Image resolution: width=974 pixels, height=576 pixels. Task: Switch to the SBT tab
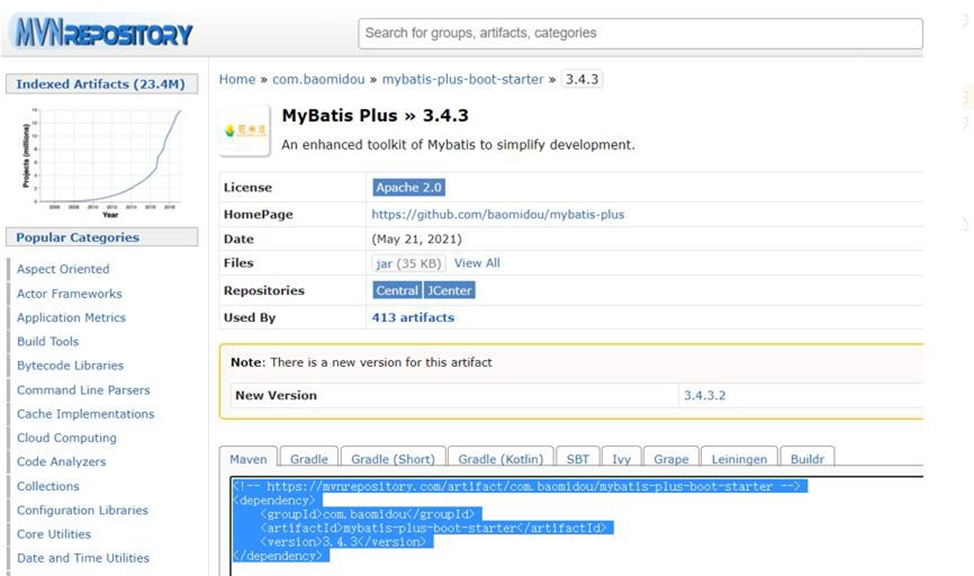(x=578, y=459)
